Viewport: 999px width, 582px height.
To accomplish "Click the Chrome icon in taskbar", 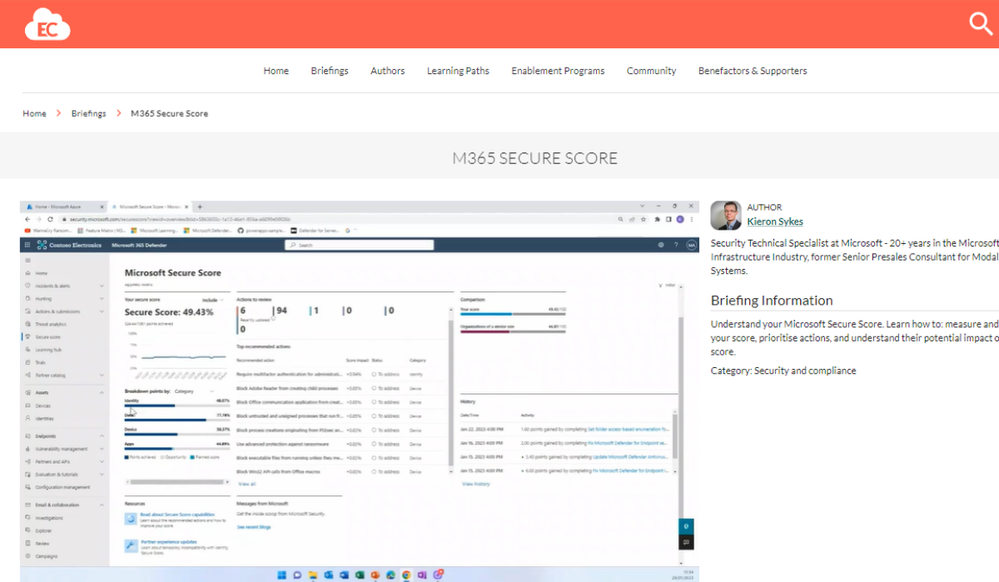I will [406, 575].
